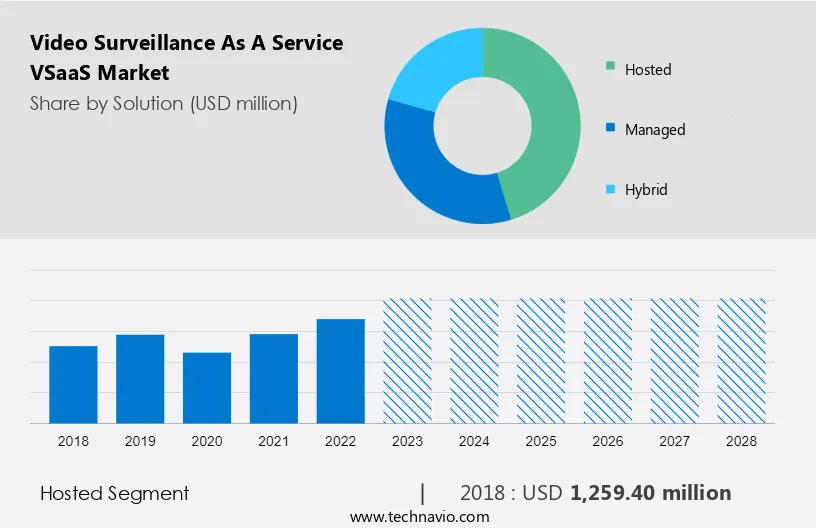The height and width of the screenshot is (528, 816).
Task: Click the 2023 hatched forecast bar
Action: [x=408, y=360]
